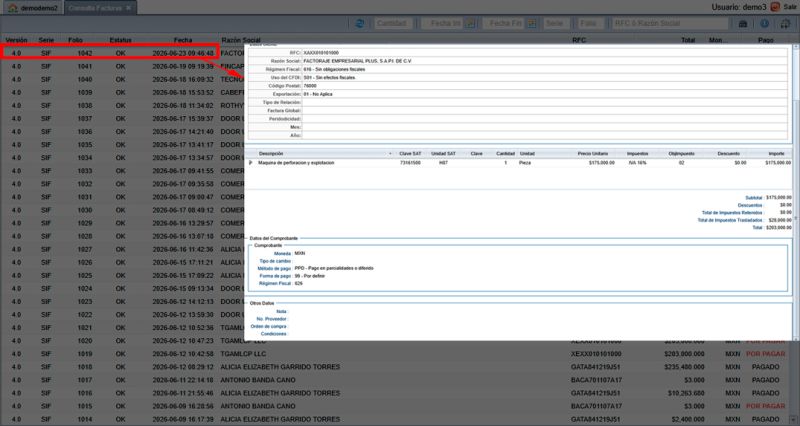
Task: Click the search binoculars icon
Action: point(743,23)
